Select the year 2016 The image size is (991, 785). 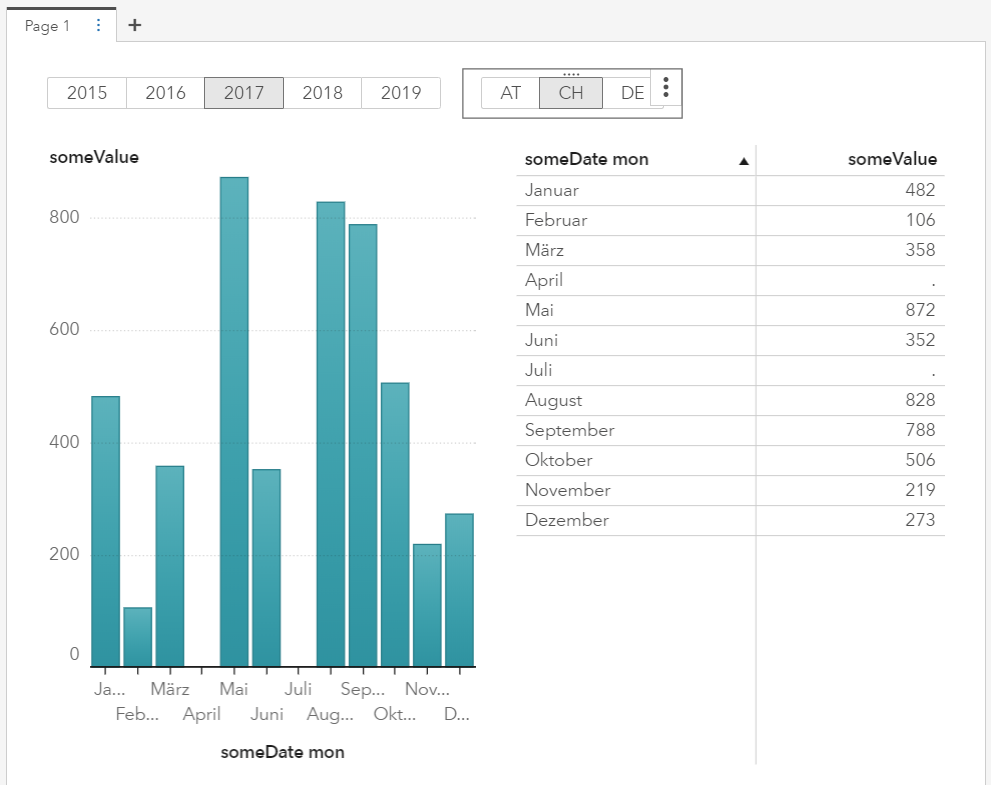pyautogui.click(x=164, y=93)
